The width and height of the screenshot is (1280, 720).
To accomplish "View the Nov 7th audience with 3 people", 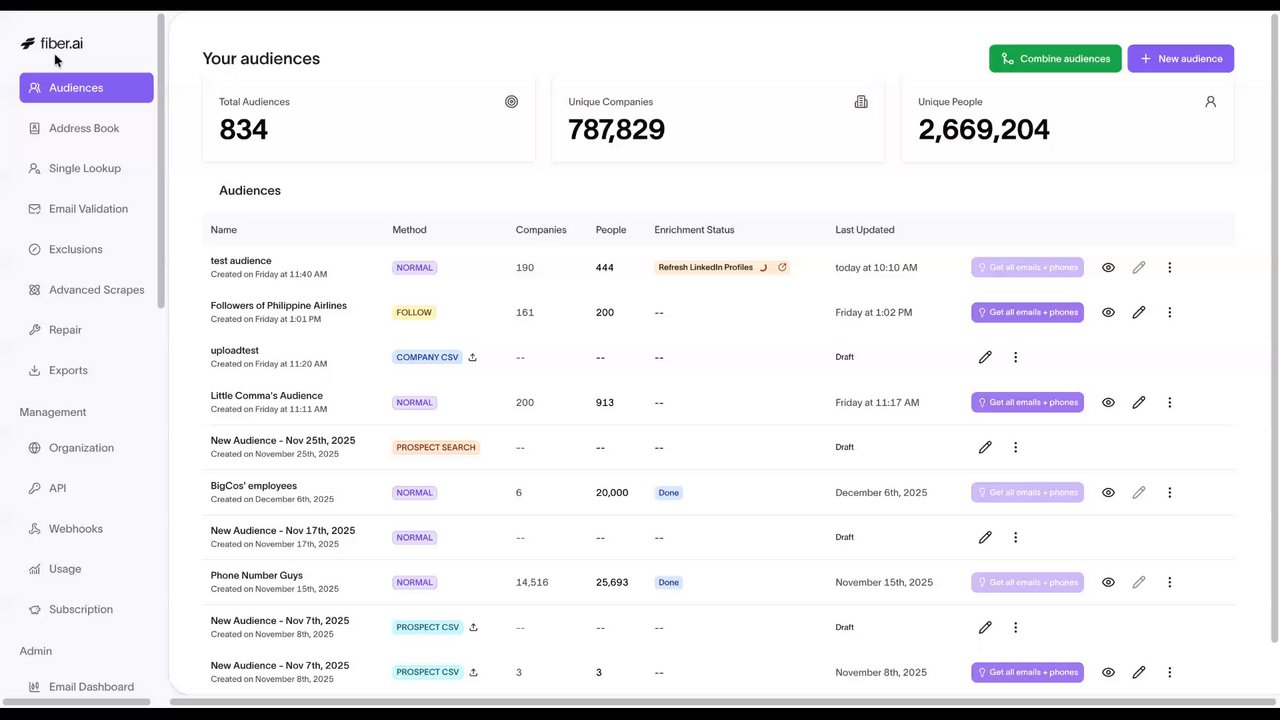I will point(1108,673).
